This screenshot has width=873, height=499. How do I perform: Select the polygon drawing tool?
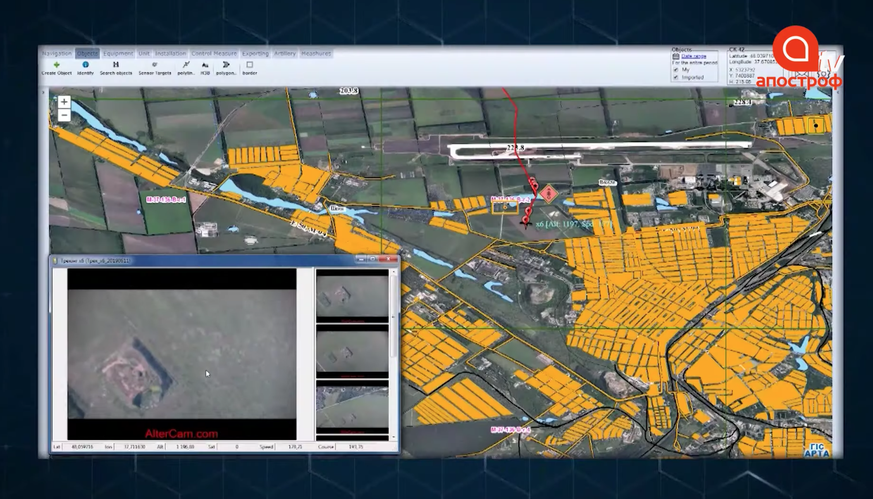(x=226, y=65)
